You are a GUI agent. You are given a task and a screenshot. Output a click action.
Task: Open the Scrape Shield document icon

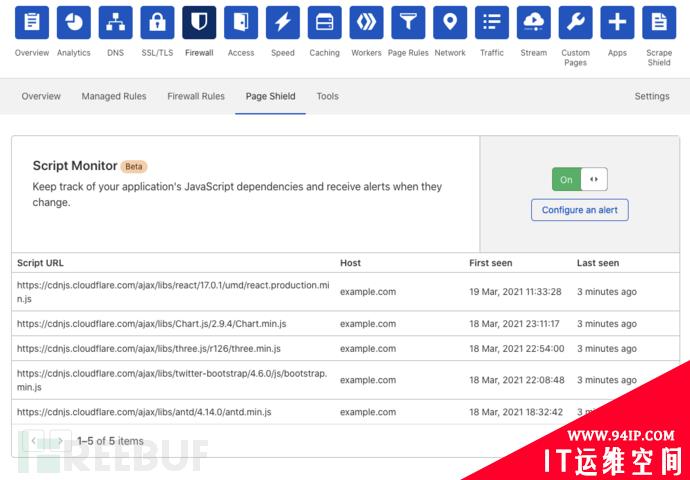click(x=659, y=22)
